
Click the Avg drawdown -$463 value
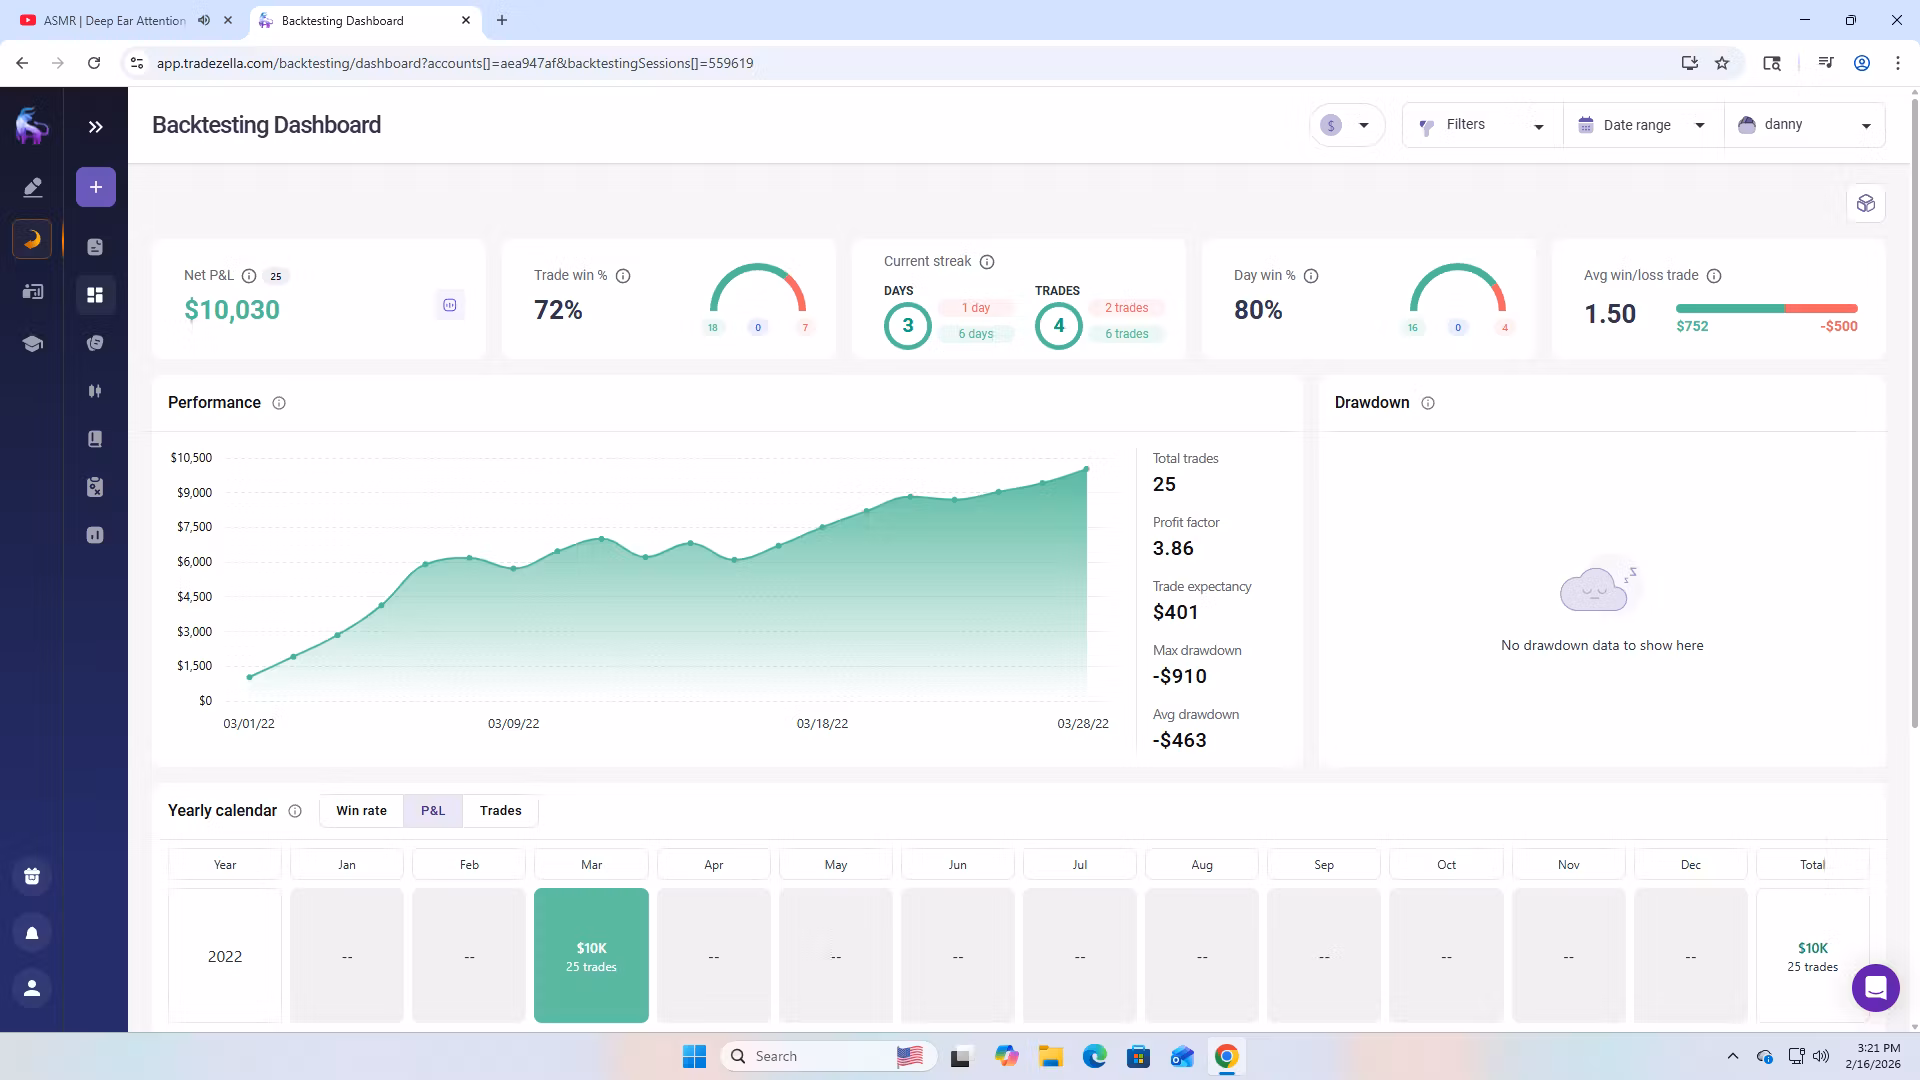pyautogui.click(x=1180, y=740)
